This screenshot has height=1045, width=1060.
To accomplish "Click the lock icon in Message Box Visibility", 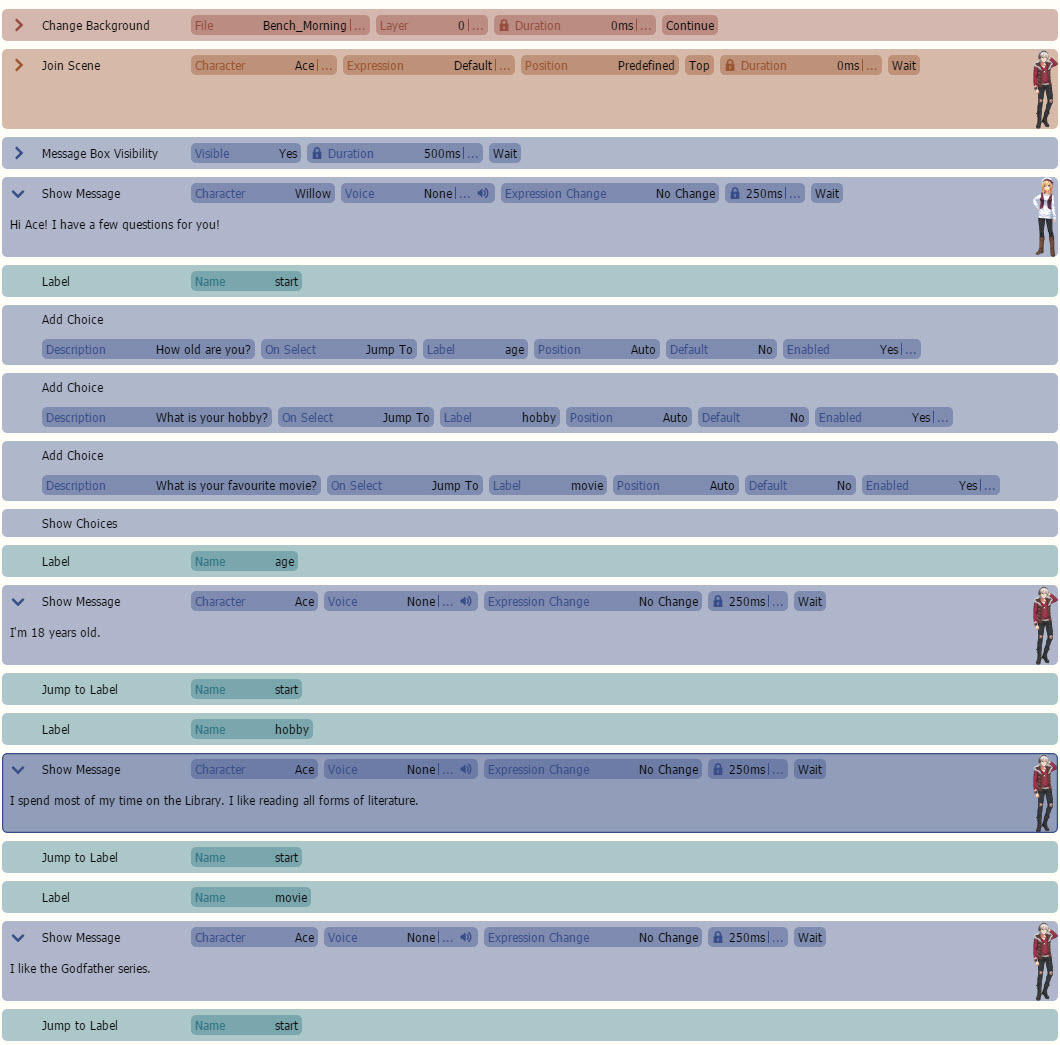I will tap(317, 154).
